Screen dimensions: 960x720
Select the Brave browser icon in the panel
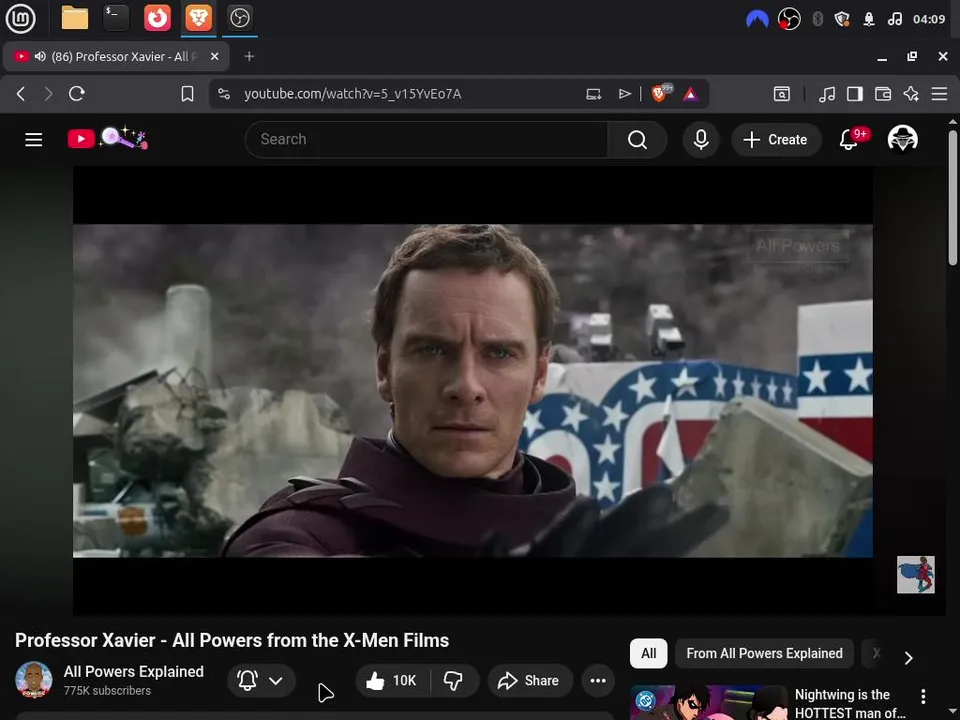199,18
